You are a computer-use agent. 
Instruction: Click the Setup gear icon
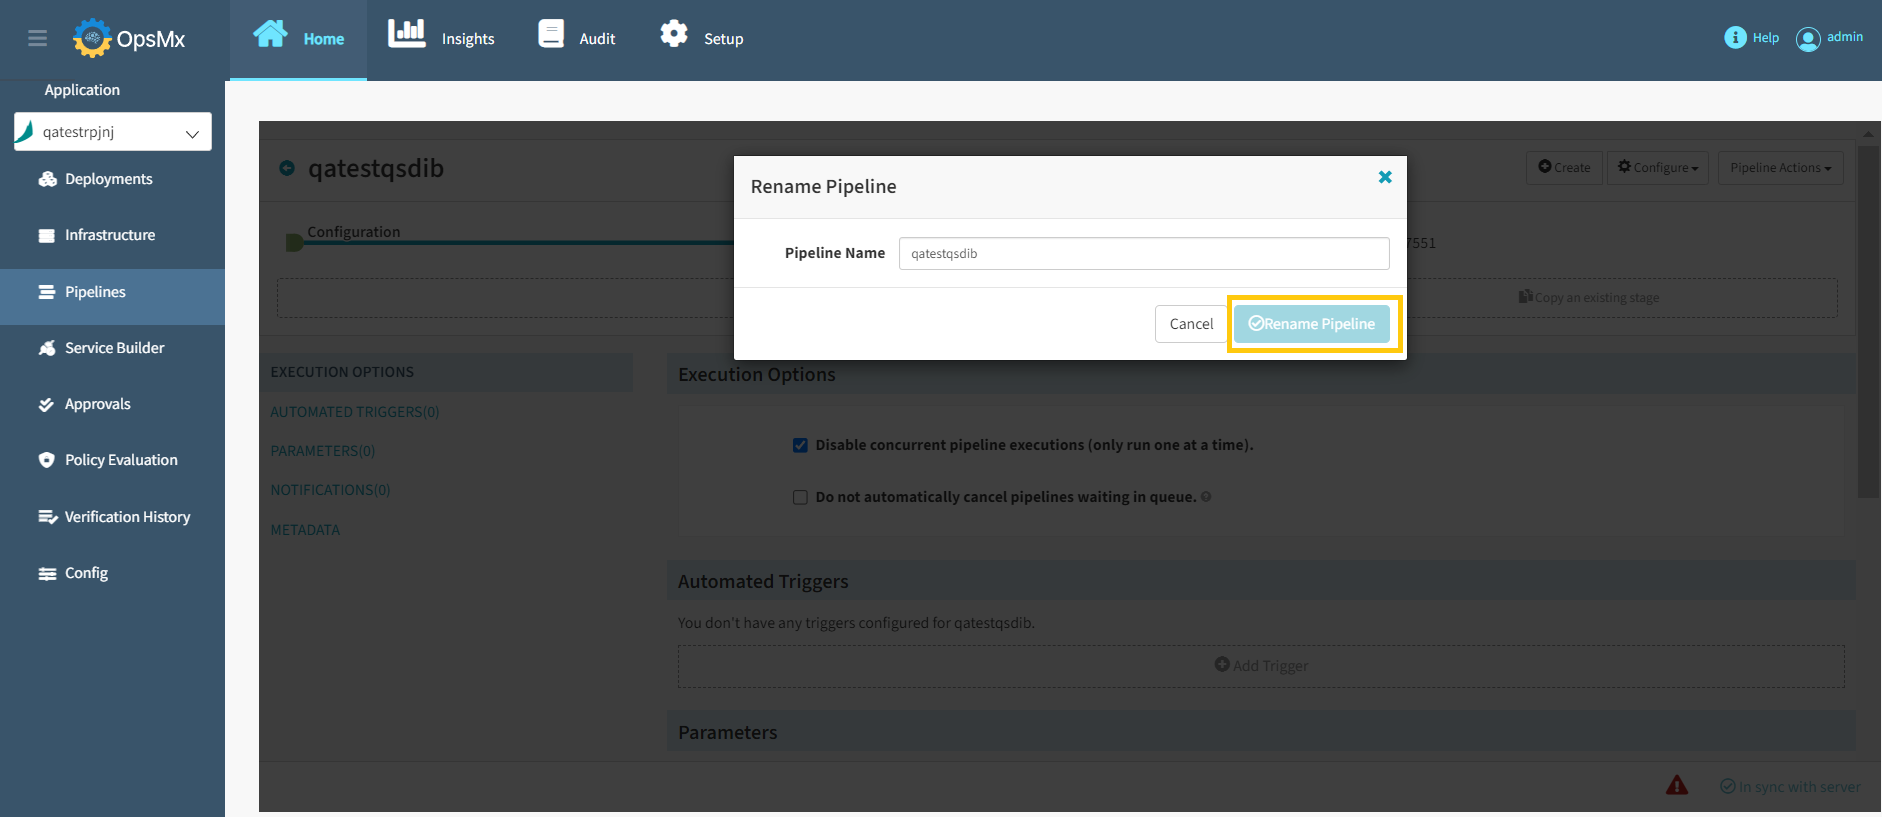coord(674,34)
